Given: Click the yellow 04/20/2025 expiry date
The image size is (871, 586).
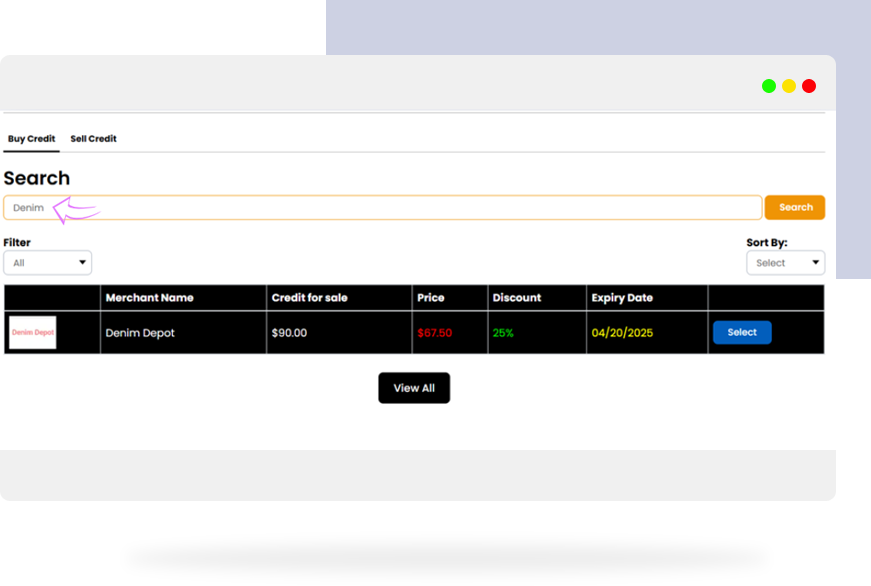Looking at the screenshot, I should [622, 333].
